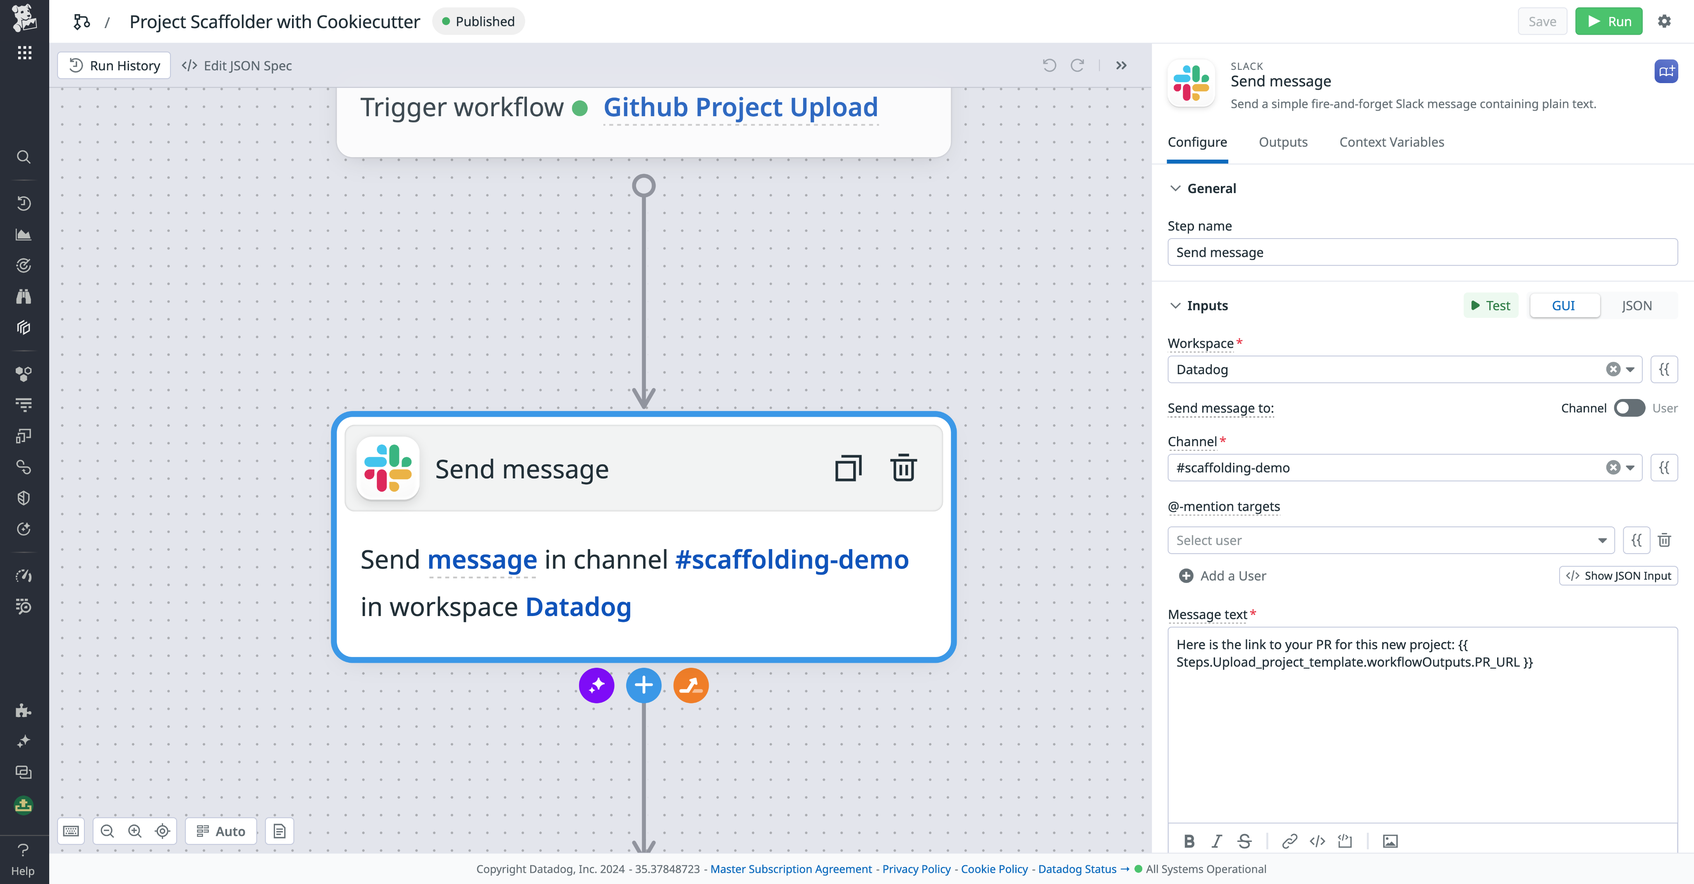Image resolution: width=1694 pixels, height=884 pixels.
Task: Open the workflow breadcrumb icon beside title
Action: pyautogui.click(x=82, y=21)
